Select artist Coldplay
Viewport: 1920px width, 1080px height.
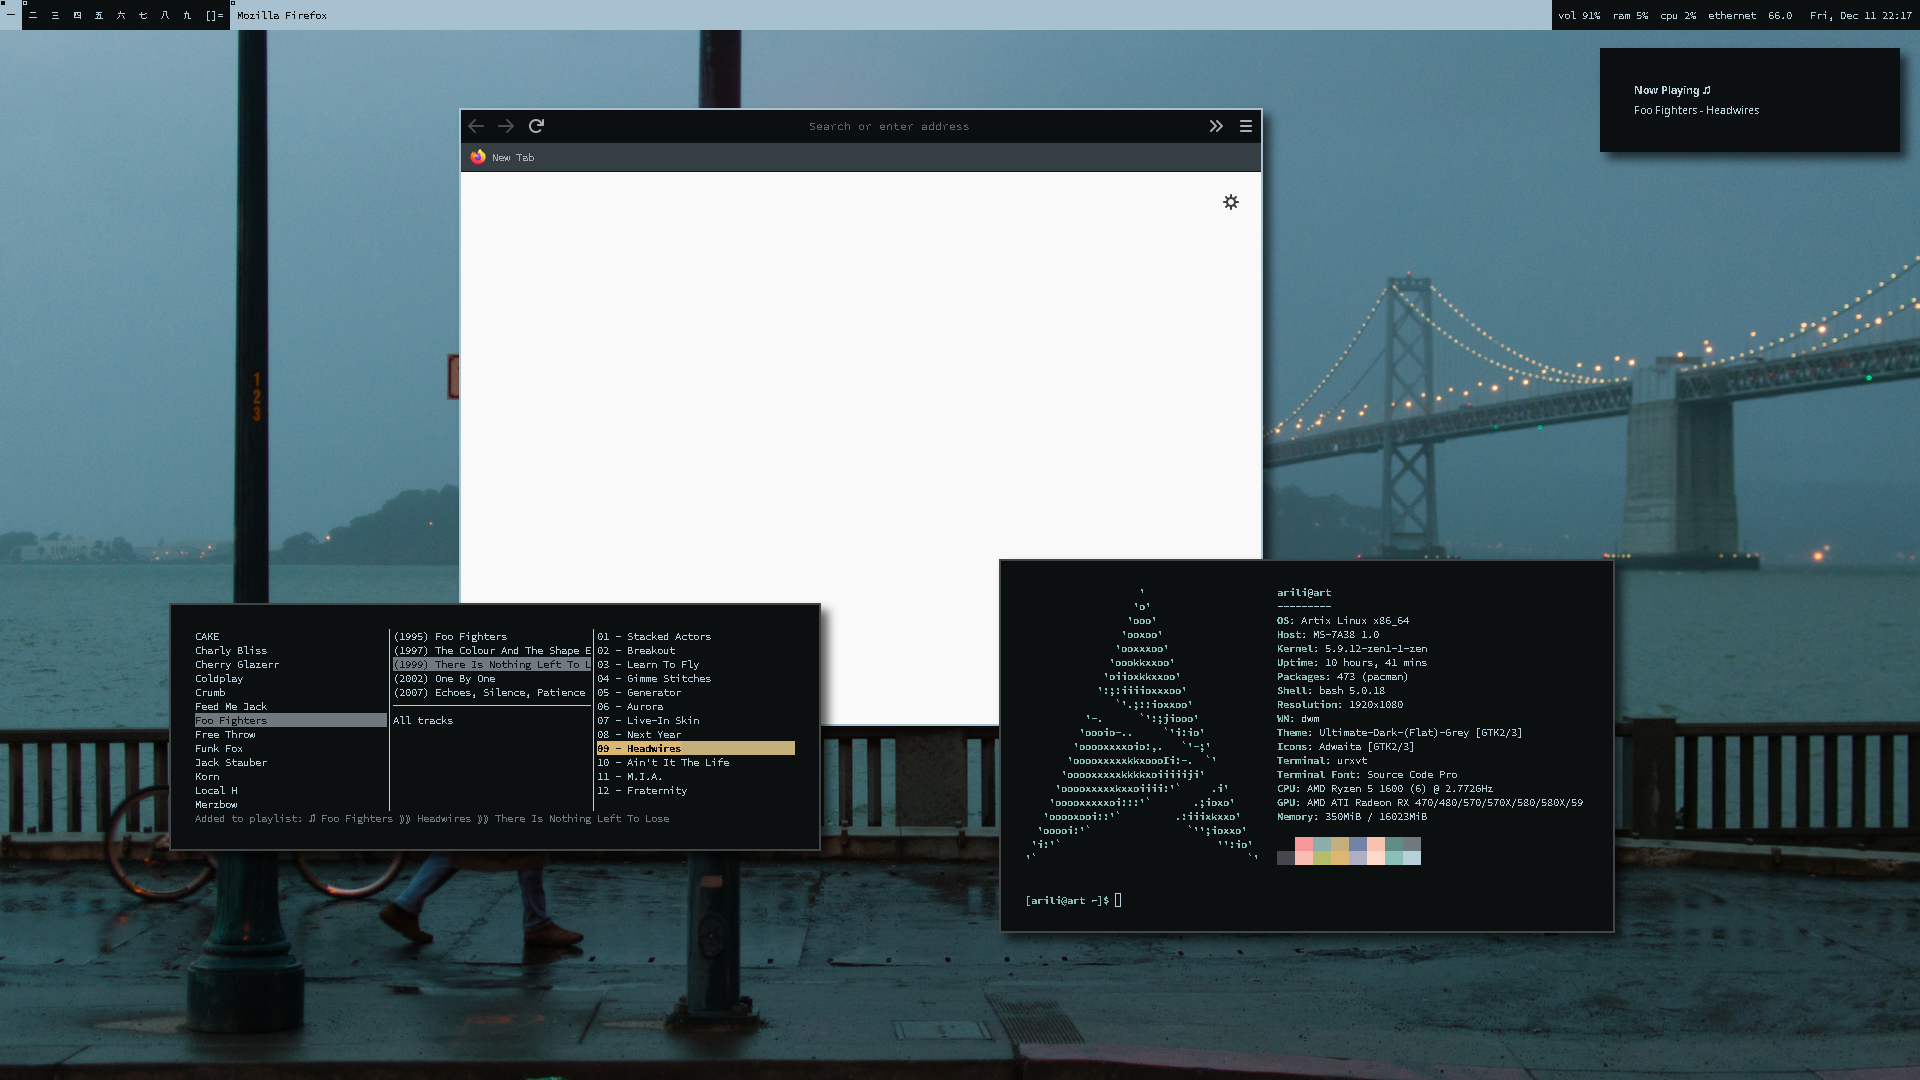(x=219, y=679)
